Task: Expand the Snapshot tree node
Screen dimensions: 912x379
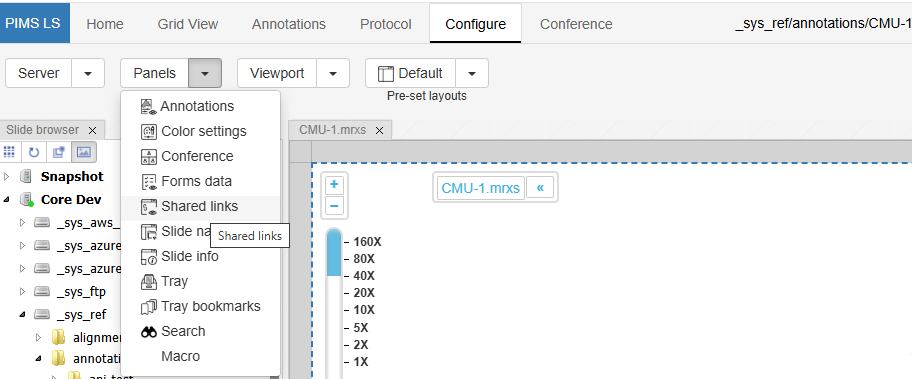Action: [x=6, y=176]
